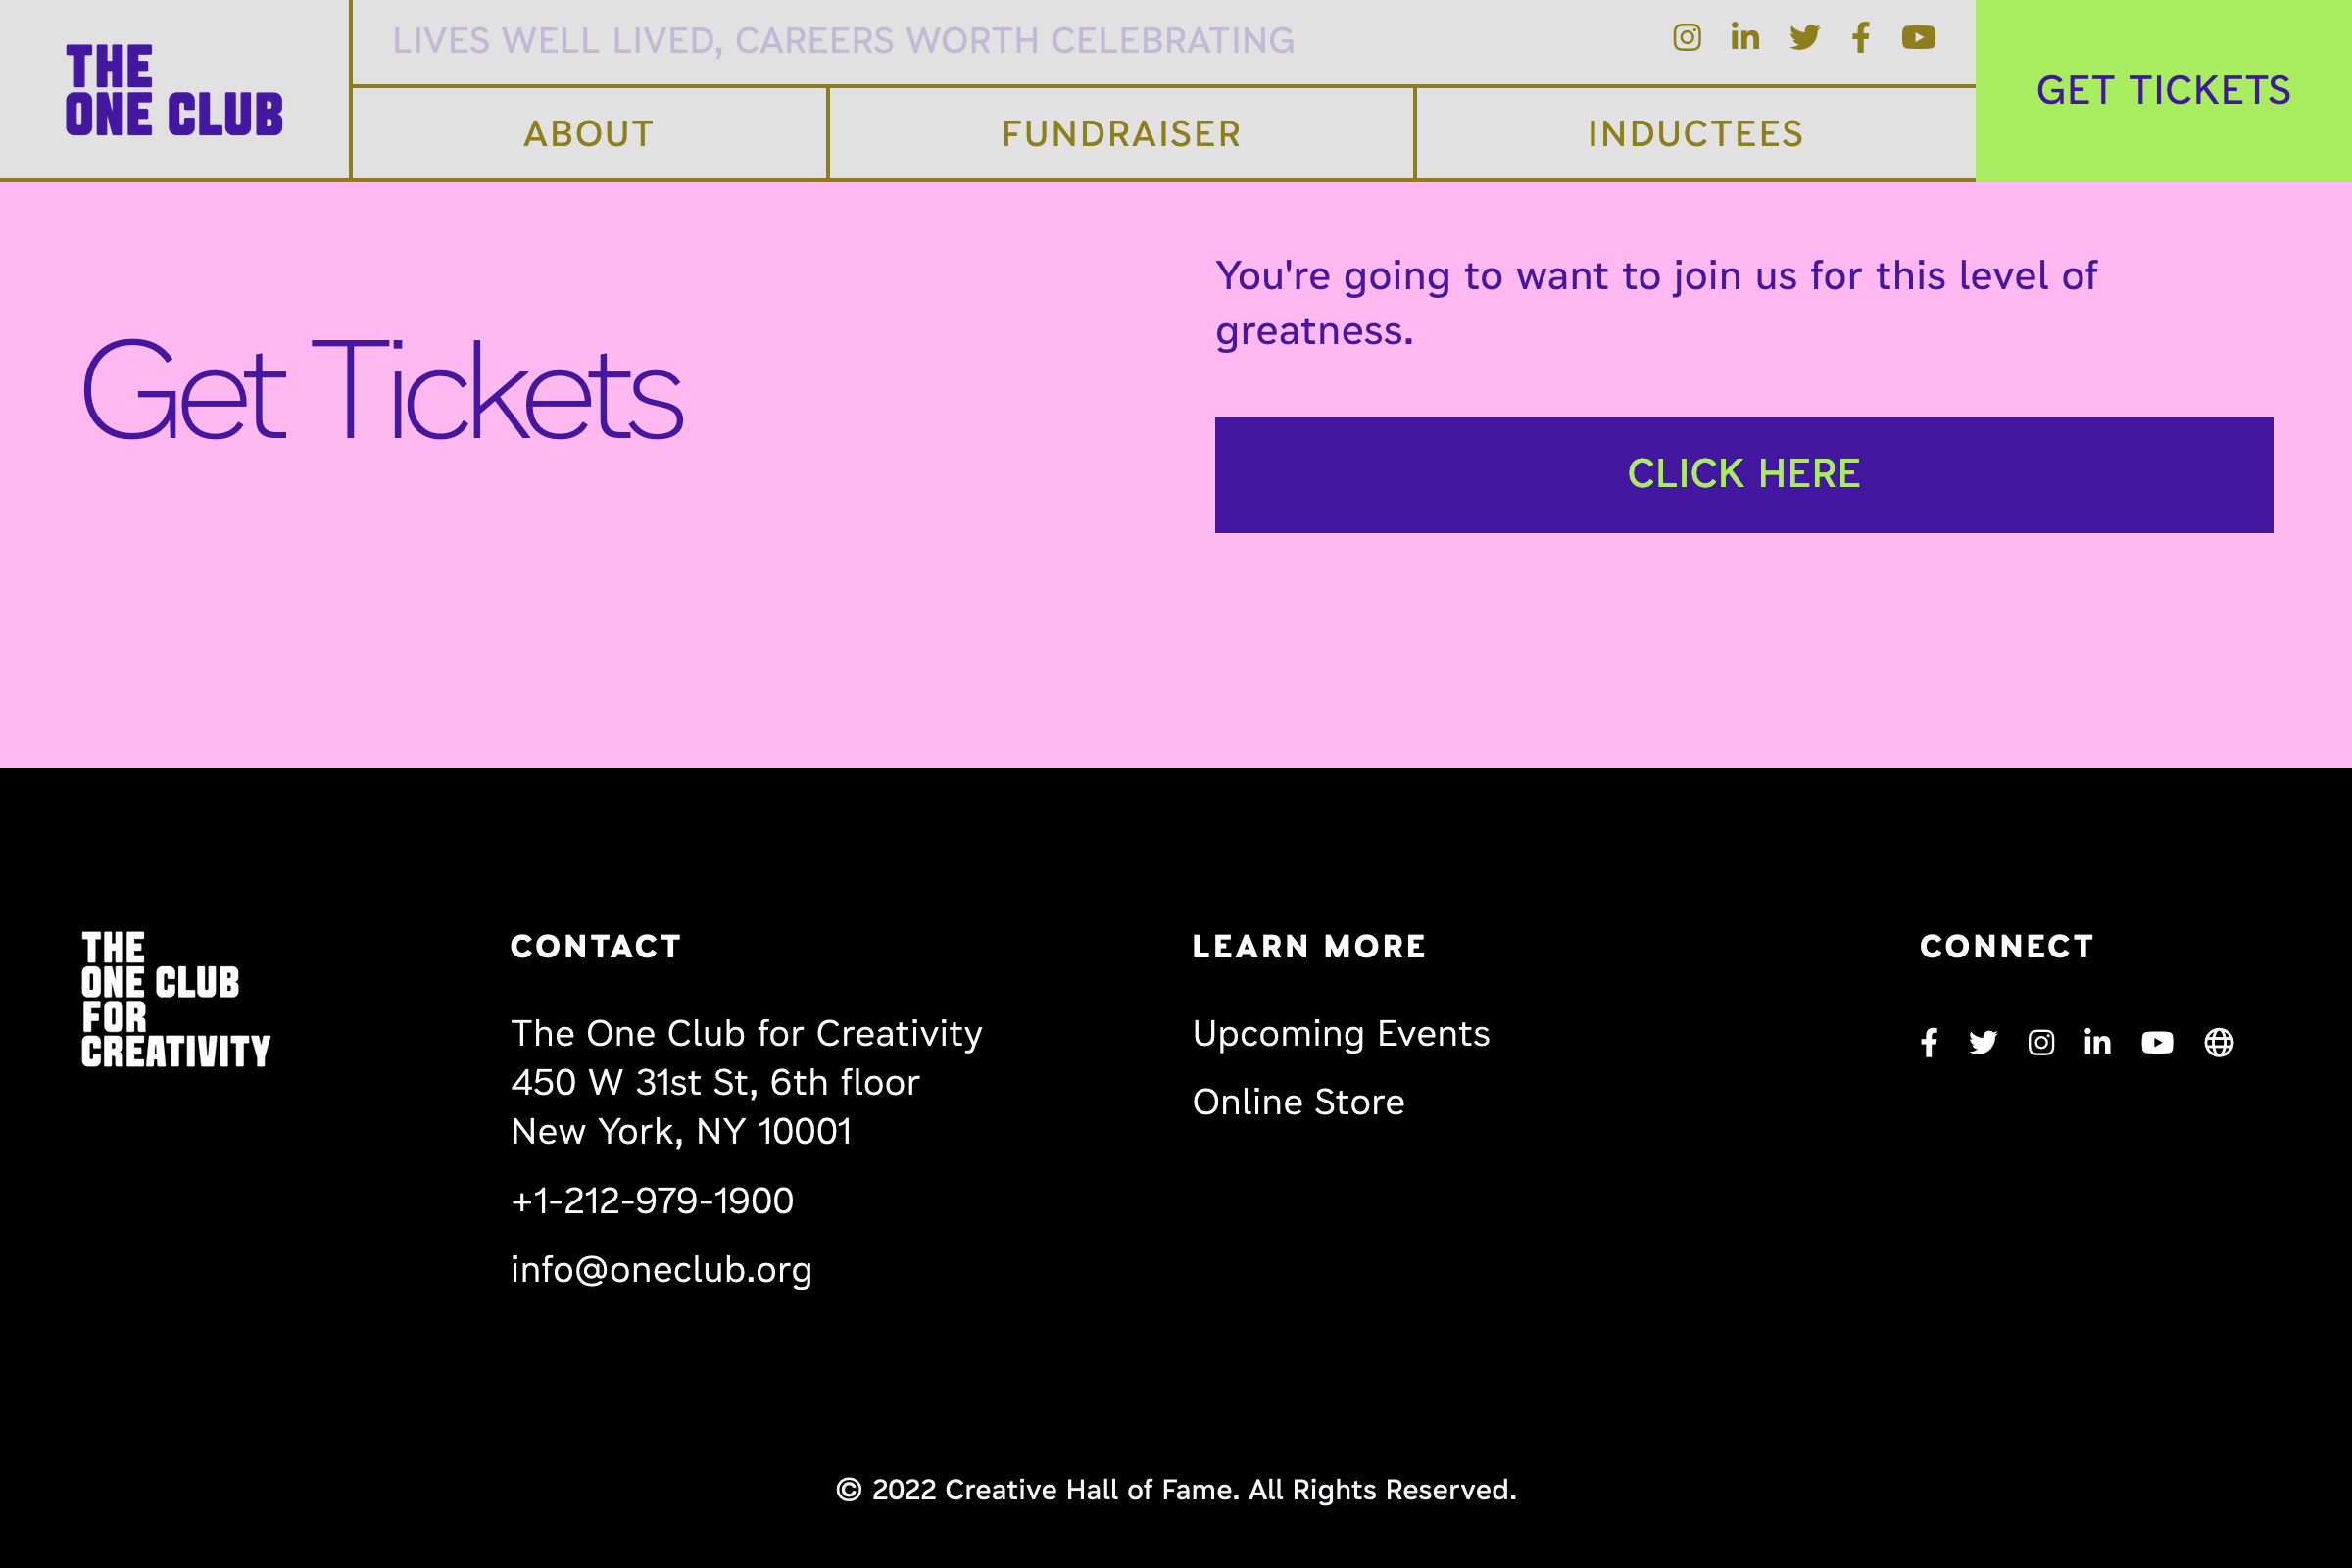Open Instagram icon in the header

coord(1687,38)
